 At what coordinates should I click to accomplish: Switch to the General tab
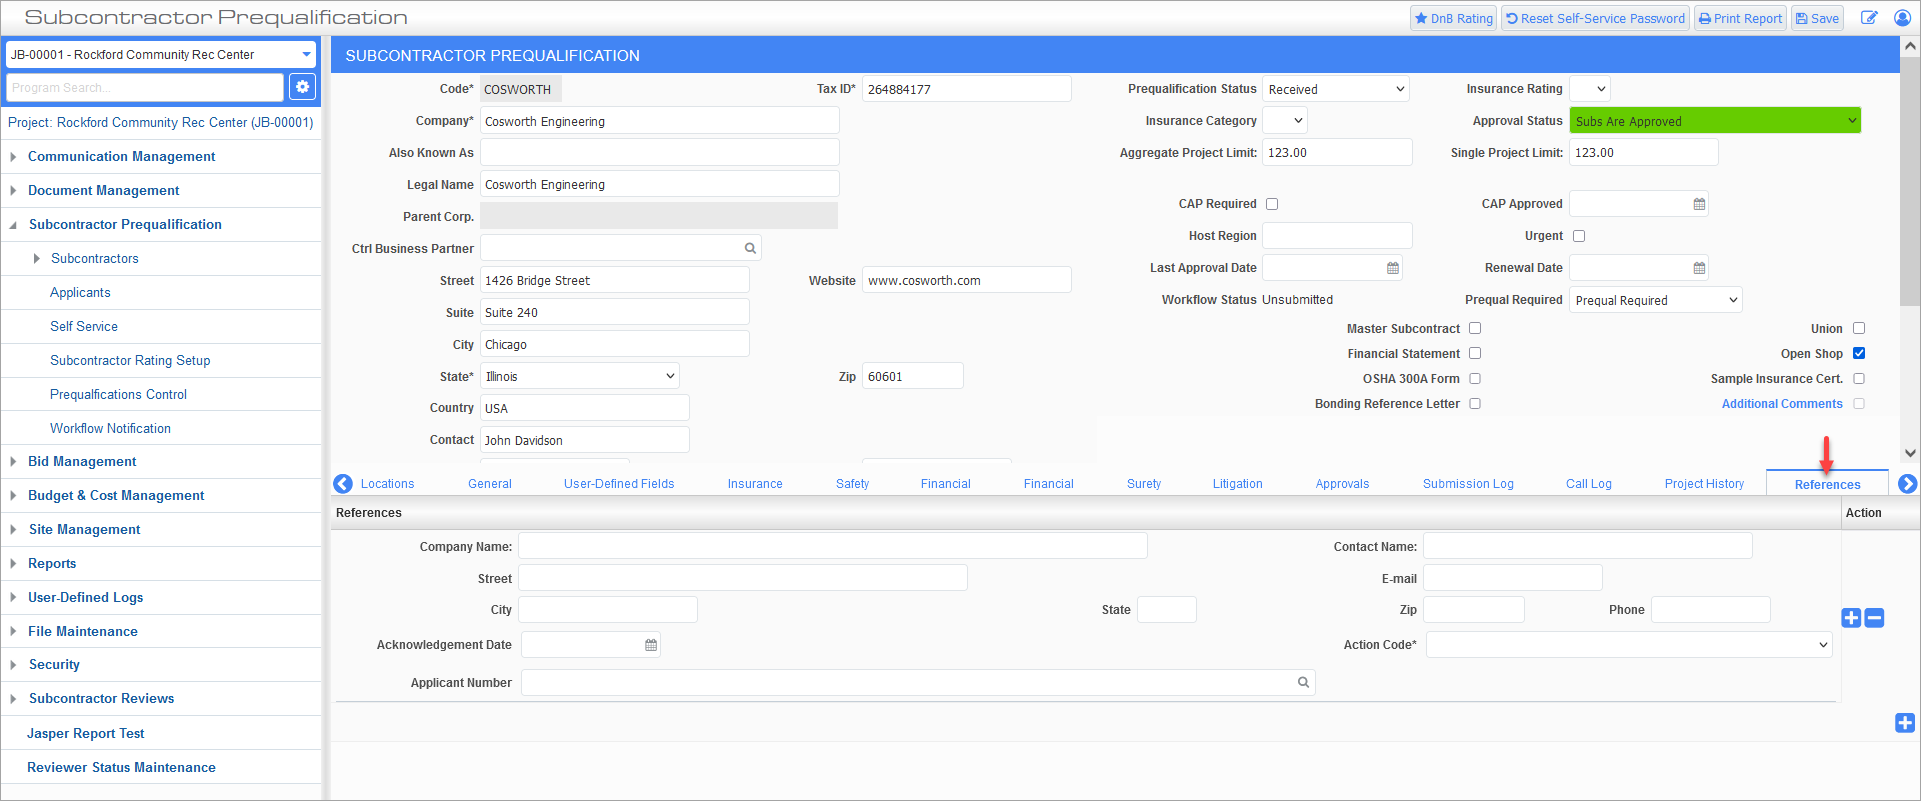click(490, 484)
